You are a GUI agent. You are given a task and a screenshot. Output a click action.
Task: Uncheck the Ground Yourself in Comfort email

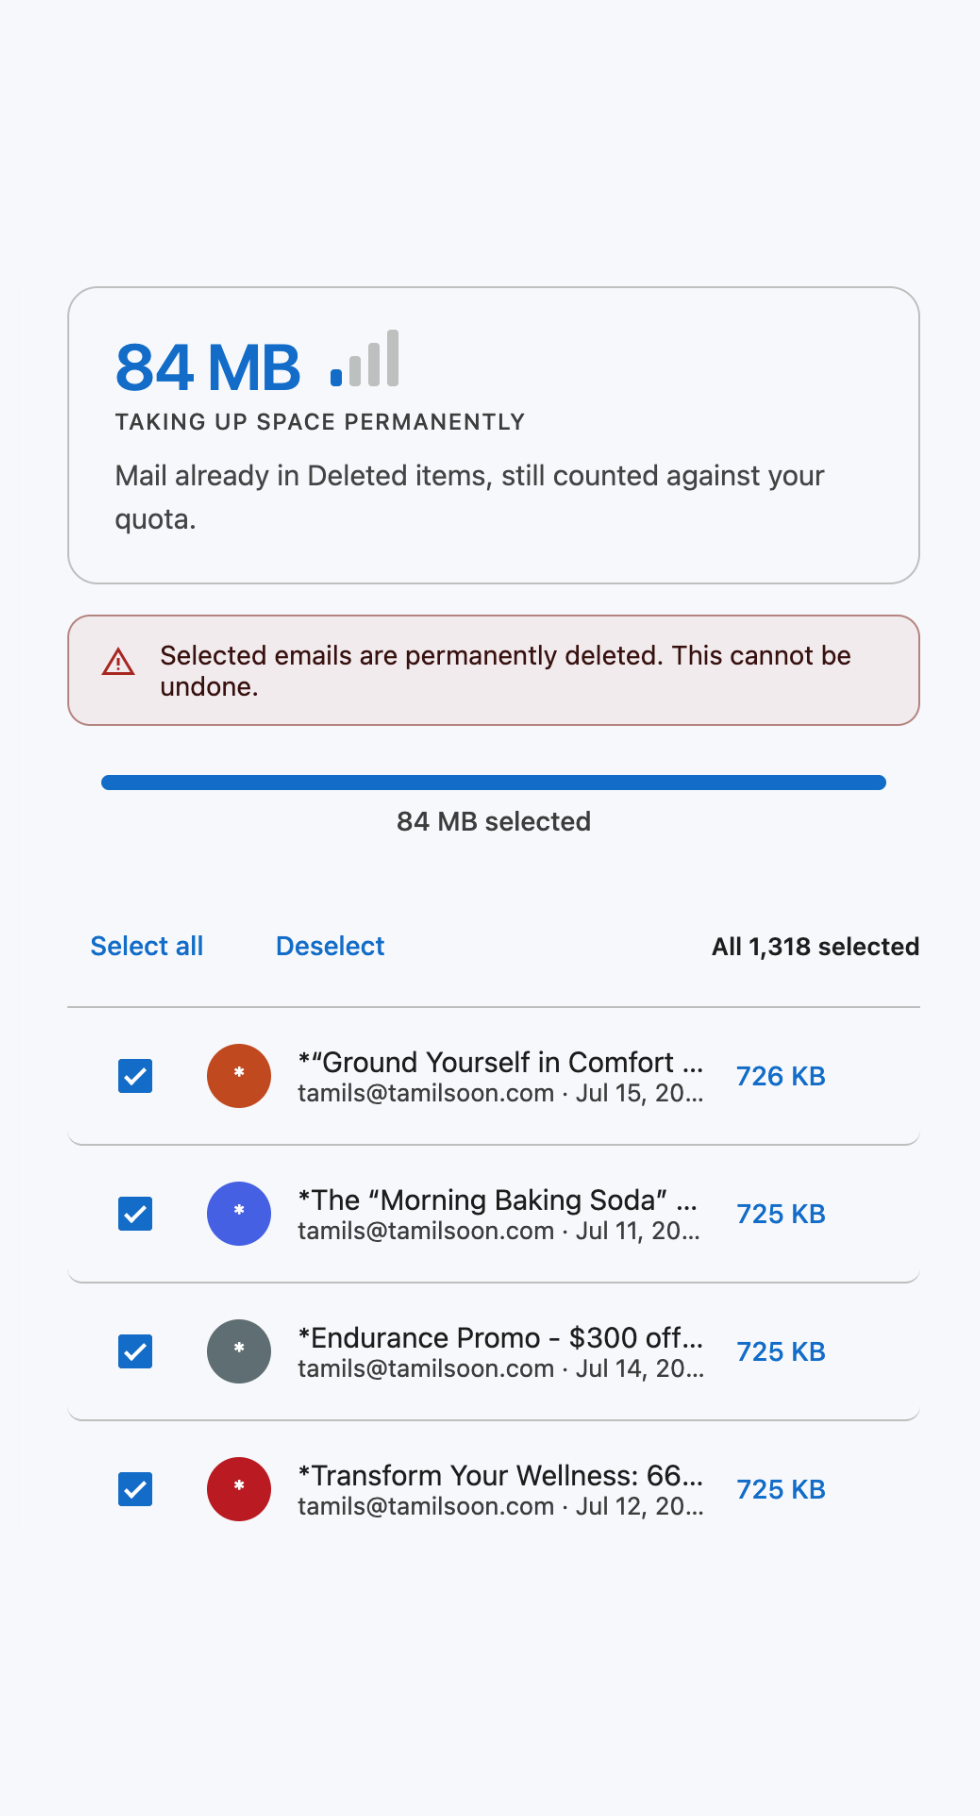(x=135, y=1076)
